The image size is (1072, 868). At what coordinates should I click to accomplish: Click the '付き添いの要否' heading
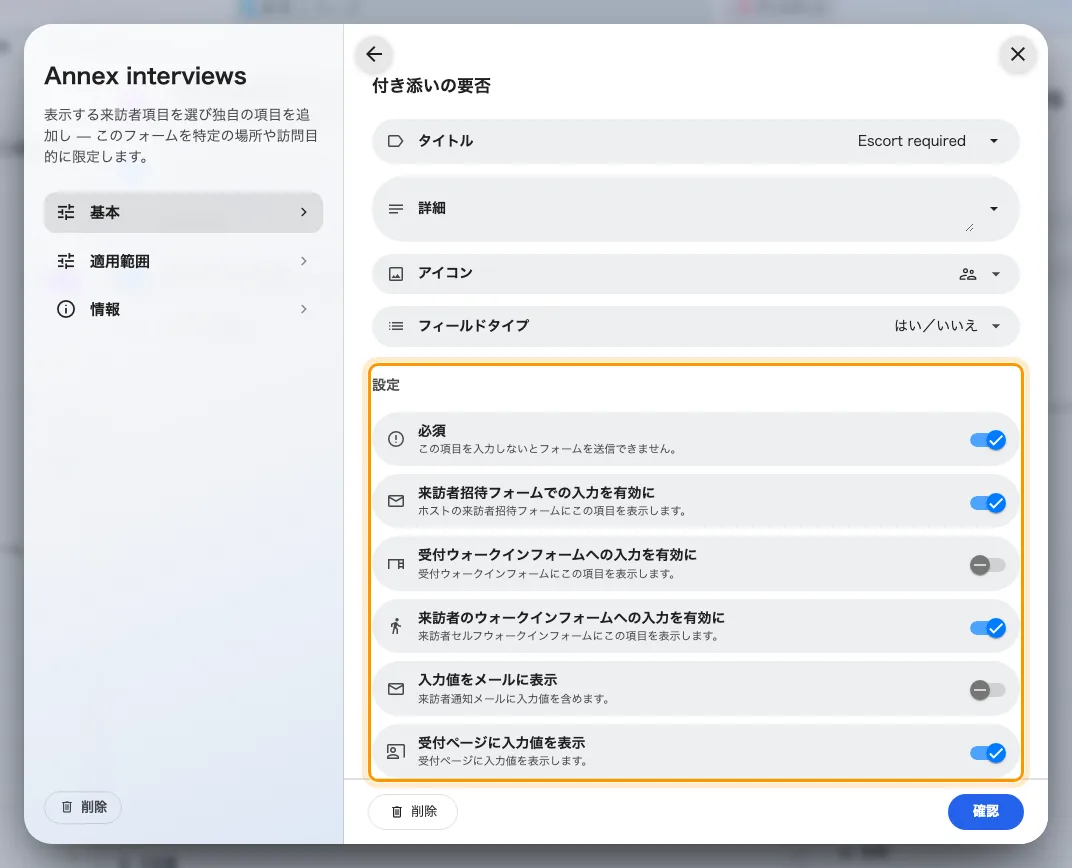tap(431, 85)
